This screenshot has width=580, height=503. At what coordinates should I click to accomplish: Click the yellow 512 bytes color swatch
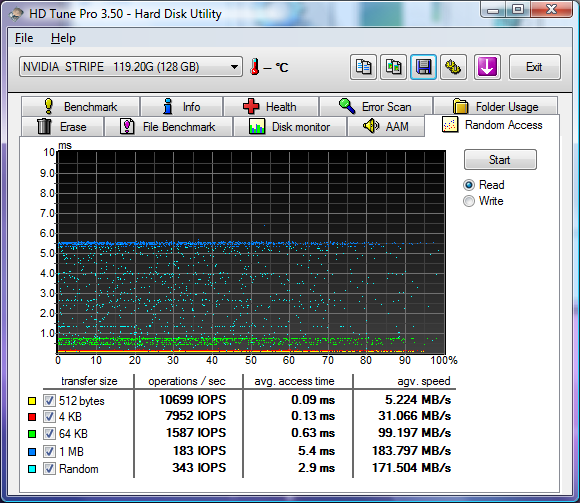pyautogui.click(x=32, y=401)
